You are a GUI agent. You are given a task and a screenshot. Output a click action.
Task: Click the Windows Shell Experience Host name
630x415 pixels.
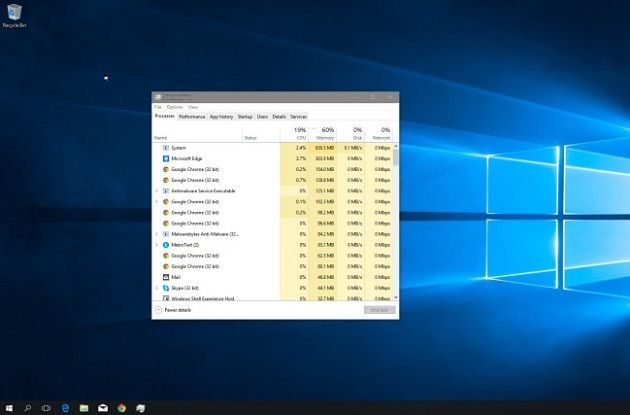(x=202, y=299)
